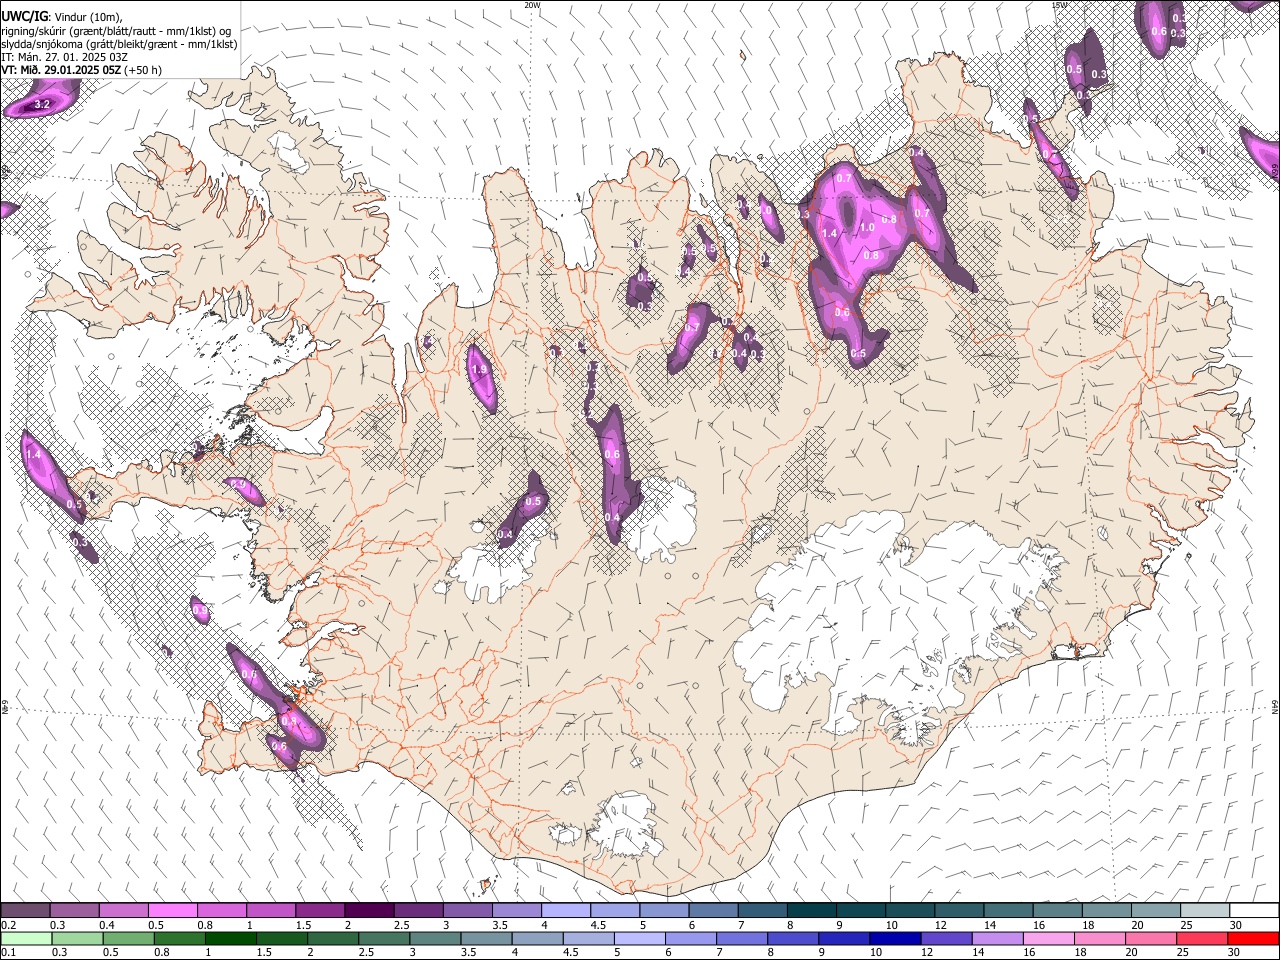The image size is (1280, 960).
Task: Pick the violet 12 swatch, lower legend row
Action: tap(945, 939)
